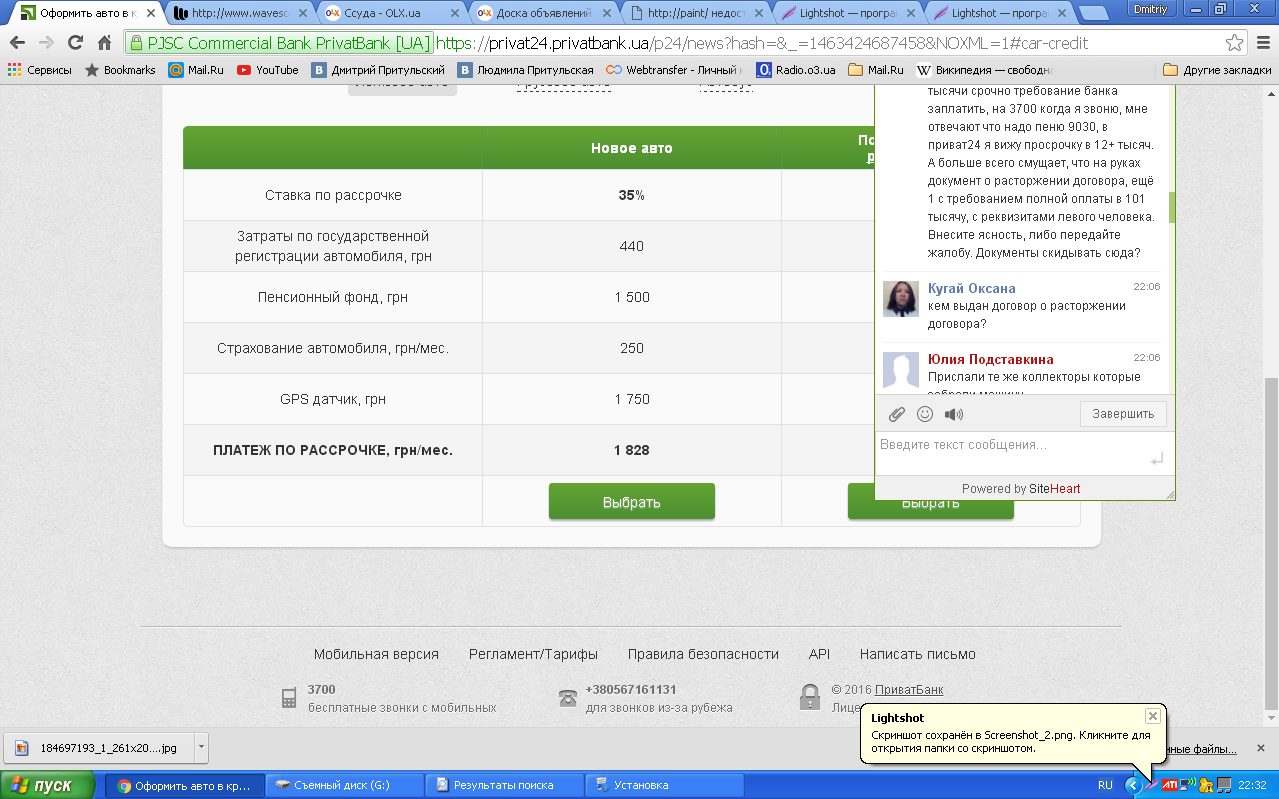Open the secure padlock site info
Screen dimensions: 1279x799
pos(137,44)
